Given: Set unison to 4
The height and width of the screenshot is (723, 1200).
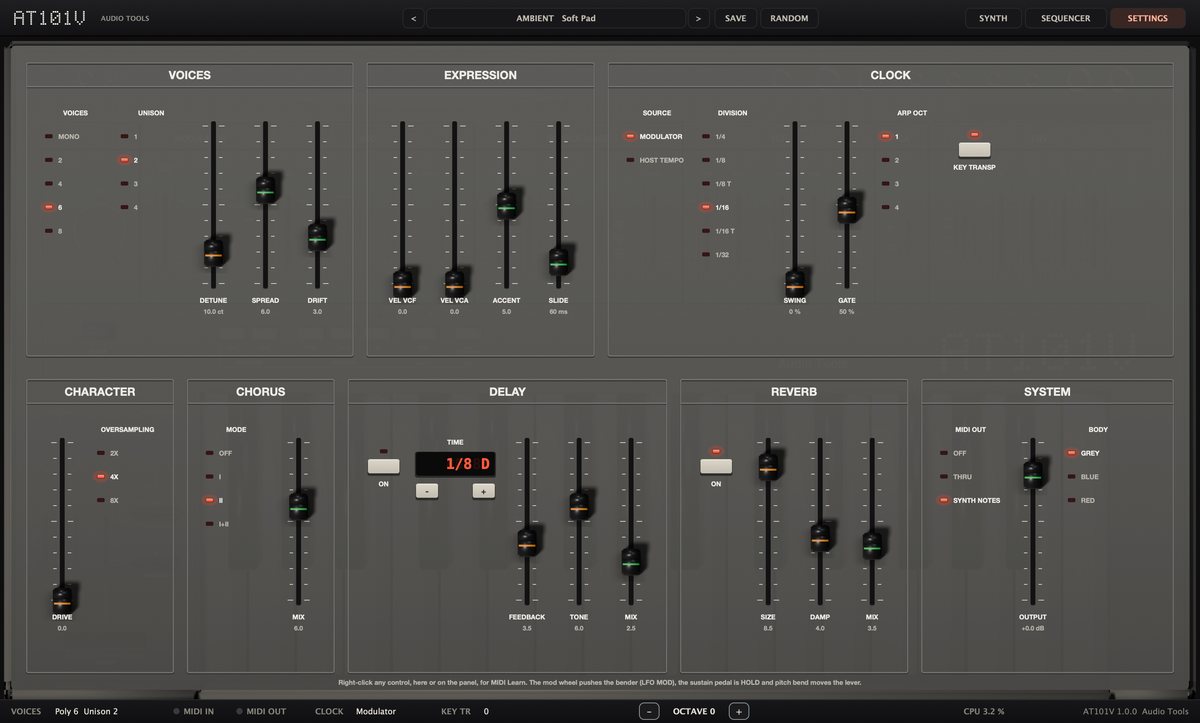Looking at the screenshot, I should point(130,207).
